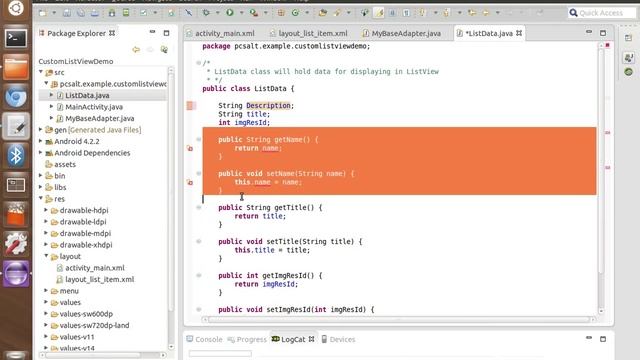Expand the Android 4.2.2 library node

pos(41,141)
